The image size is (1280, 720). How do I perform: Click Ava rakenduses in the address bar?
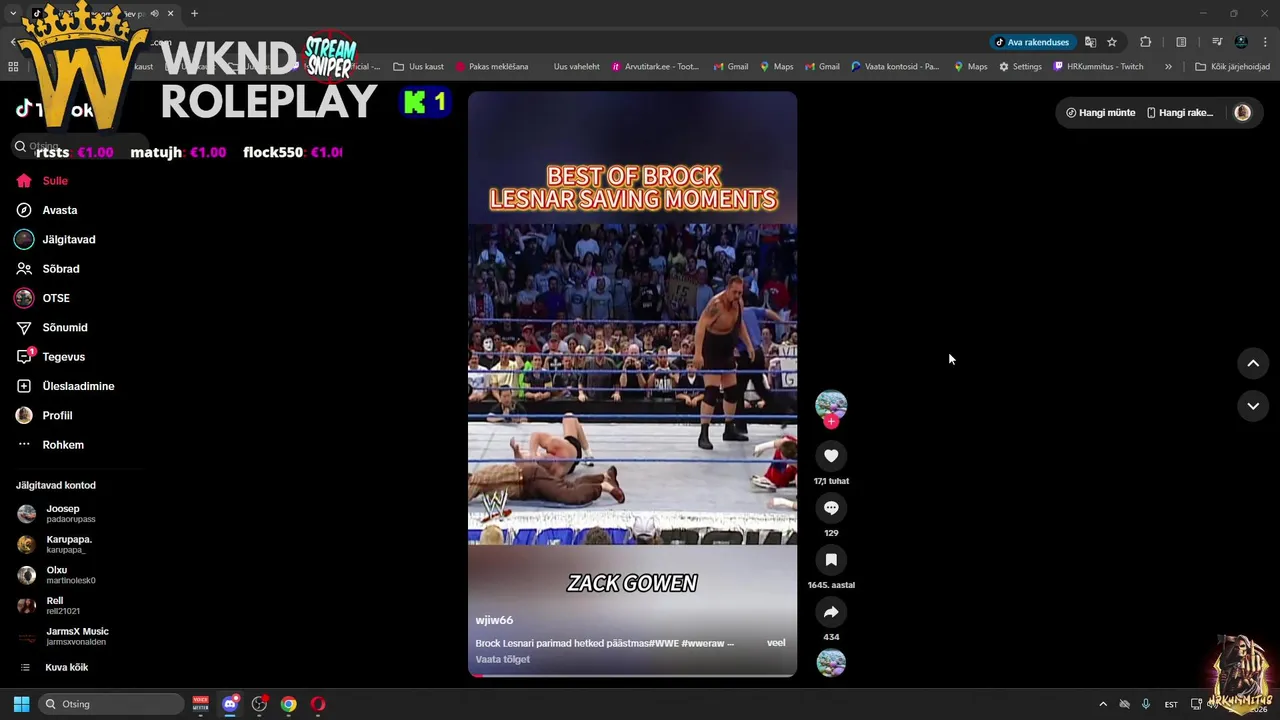(x=1032, y=42)
